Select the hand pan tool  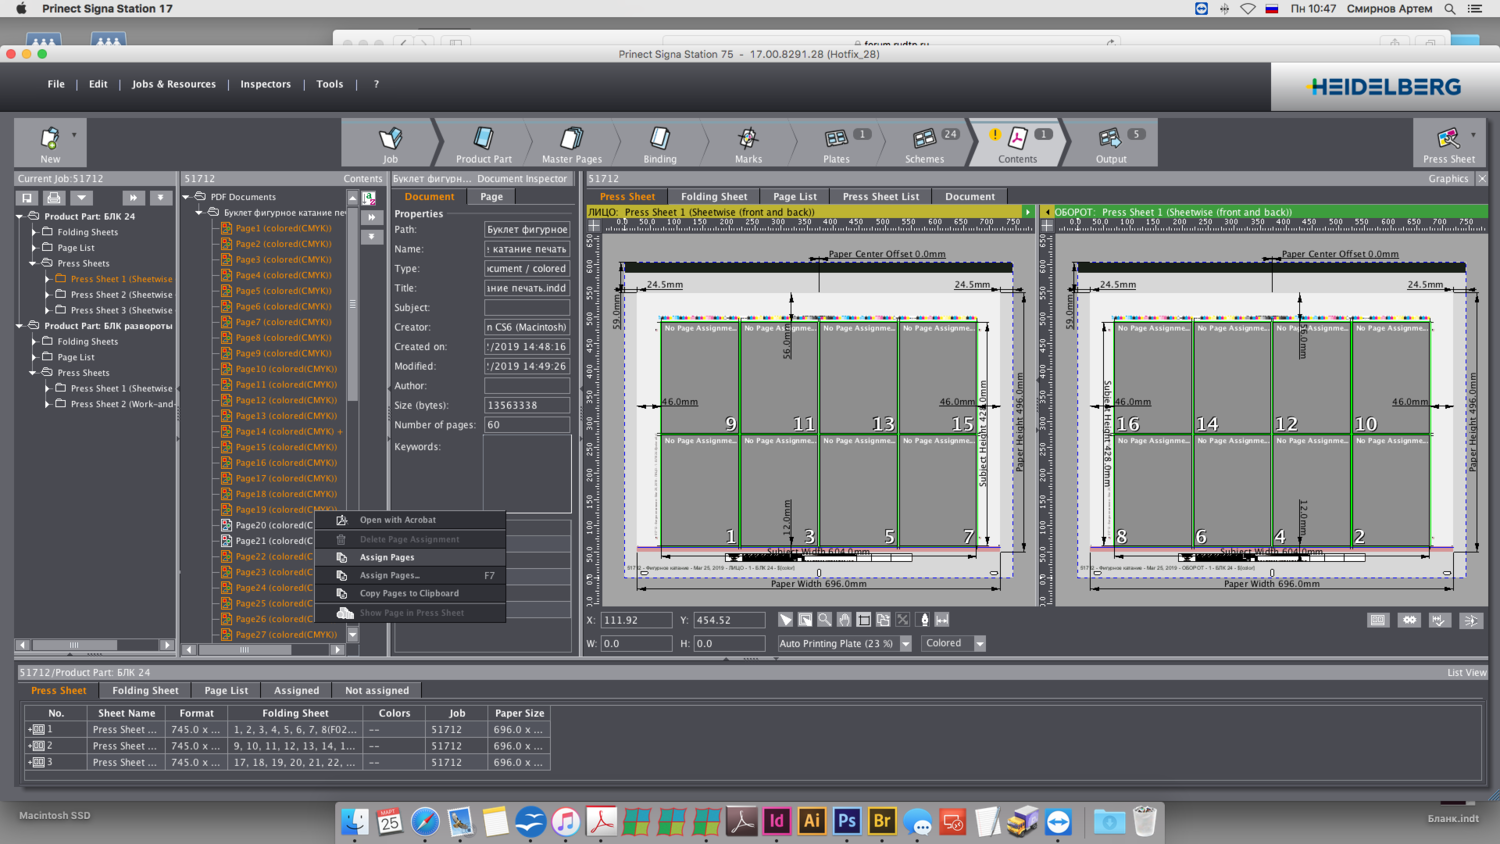(844, 620)
